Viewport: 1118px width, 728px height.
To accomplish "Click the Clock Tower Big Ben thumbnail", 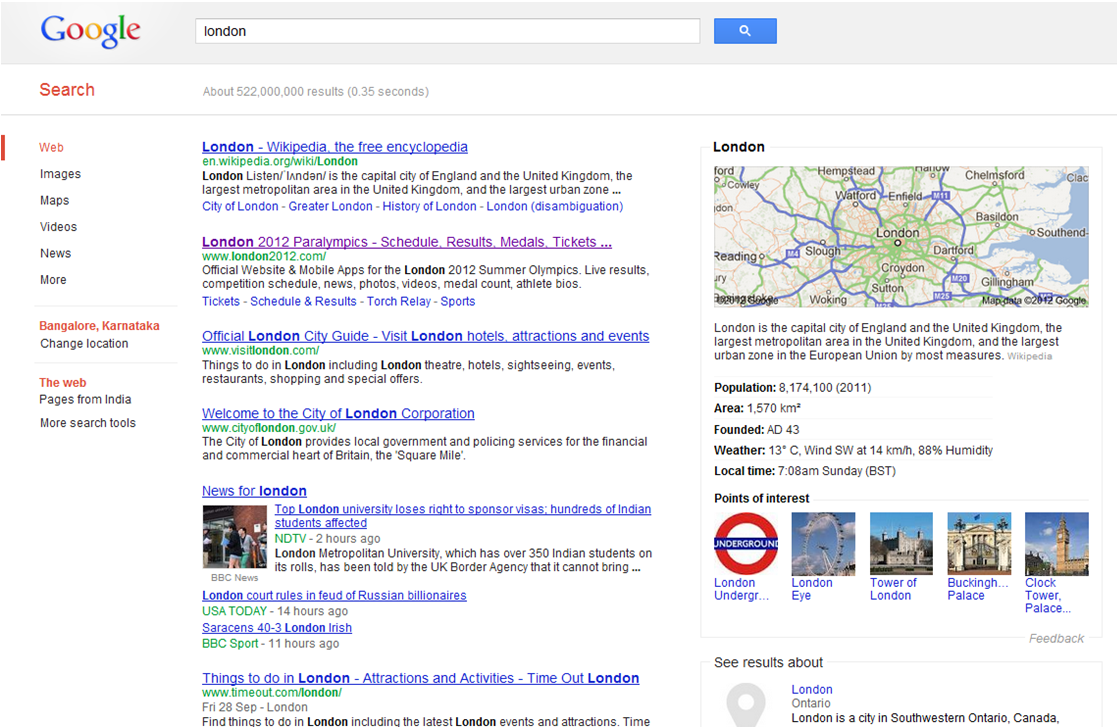I will pos(1056,544).
